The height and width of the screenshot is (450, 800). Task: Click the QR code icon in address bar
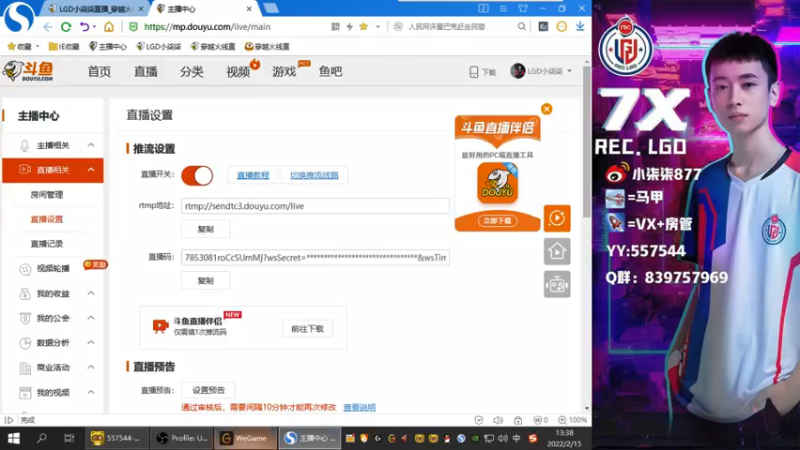coord(335,27)
